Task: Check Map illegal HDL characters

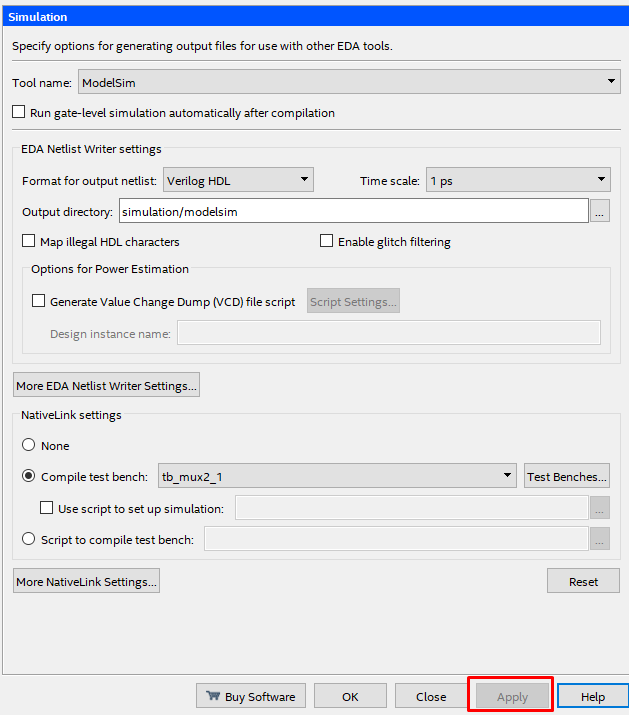Action: [29, 241]
